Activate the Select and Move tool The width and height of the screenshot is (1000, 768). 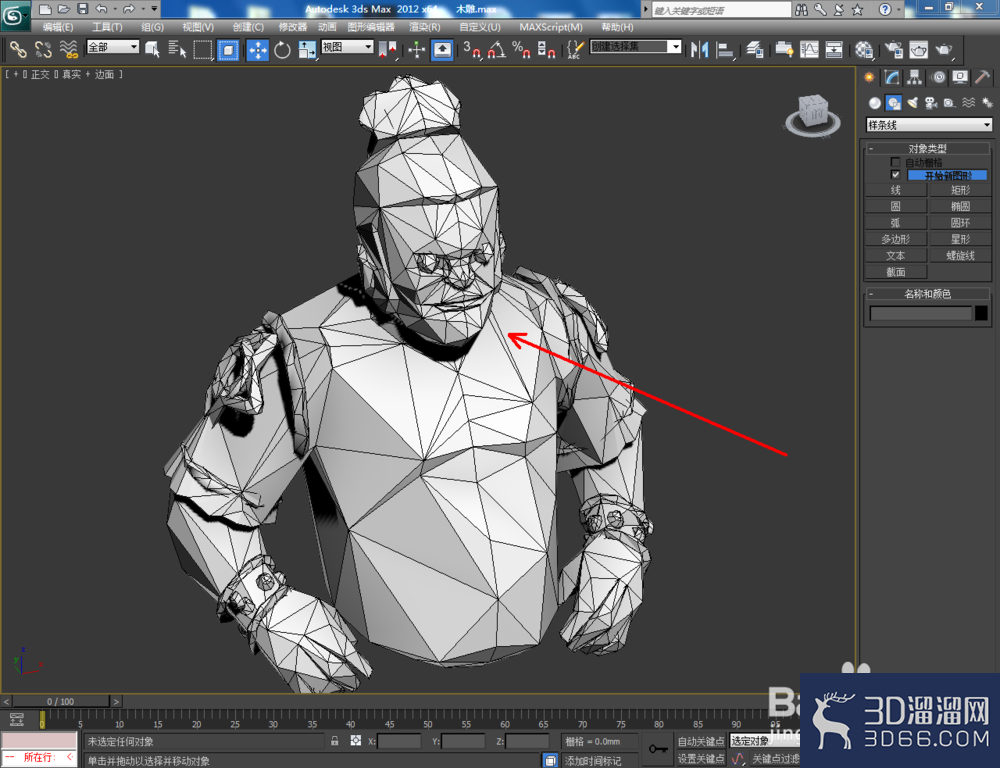click(258, 49)
